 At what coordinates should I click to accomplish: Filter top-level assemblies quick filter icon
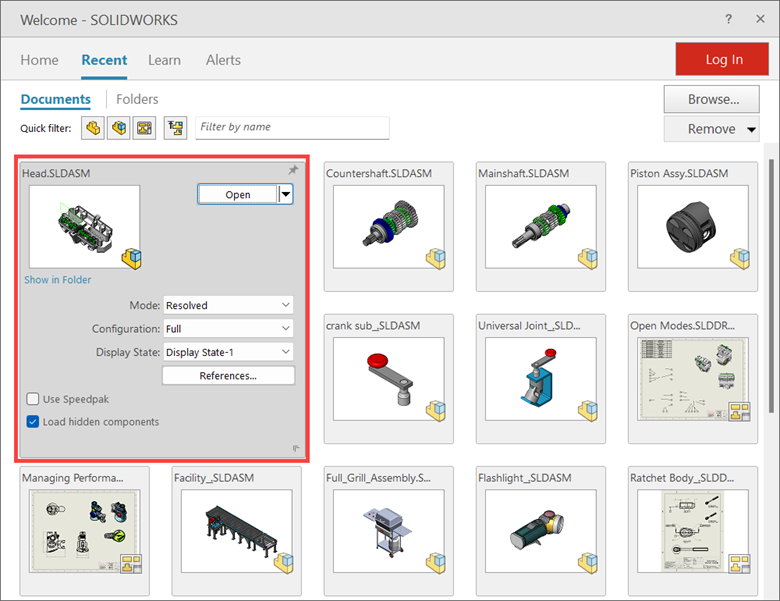[176, 128]
